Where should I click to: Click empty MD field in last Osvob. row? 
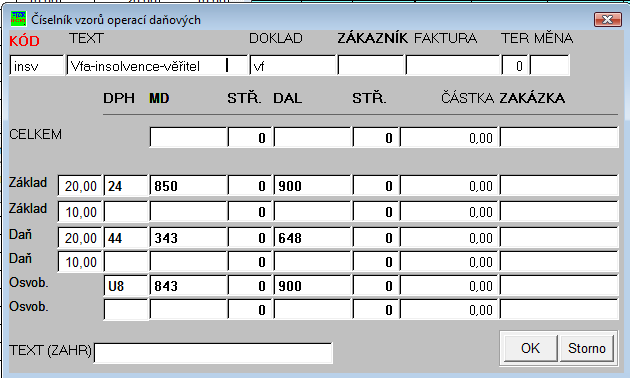point(188,310)
